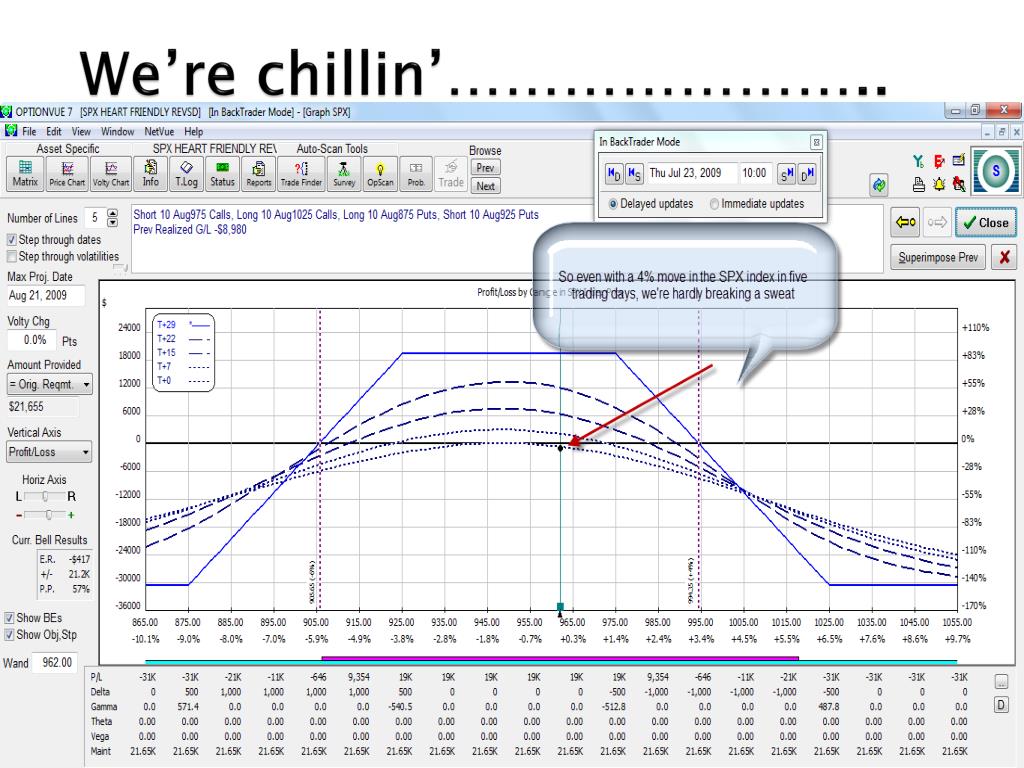Open the Survey auto-scan tool
Screen dimensions: 1024x768
[344, 174]
